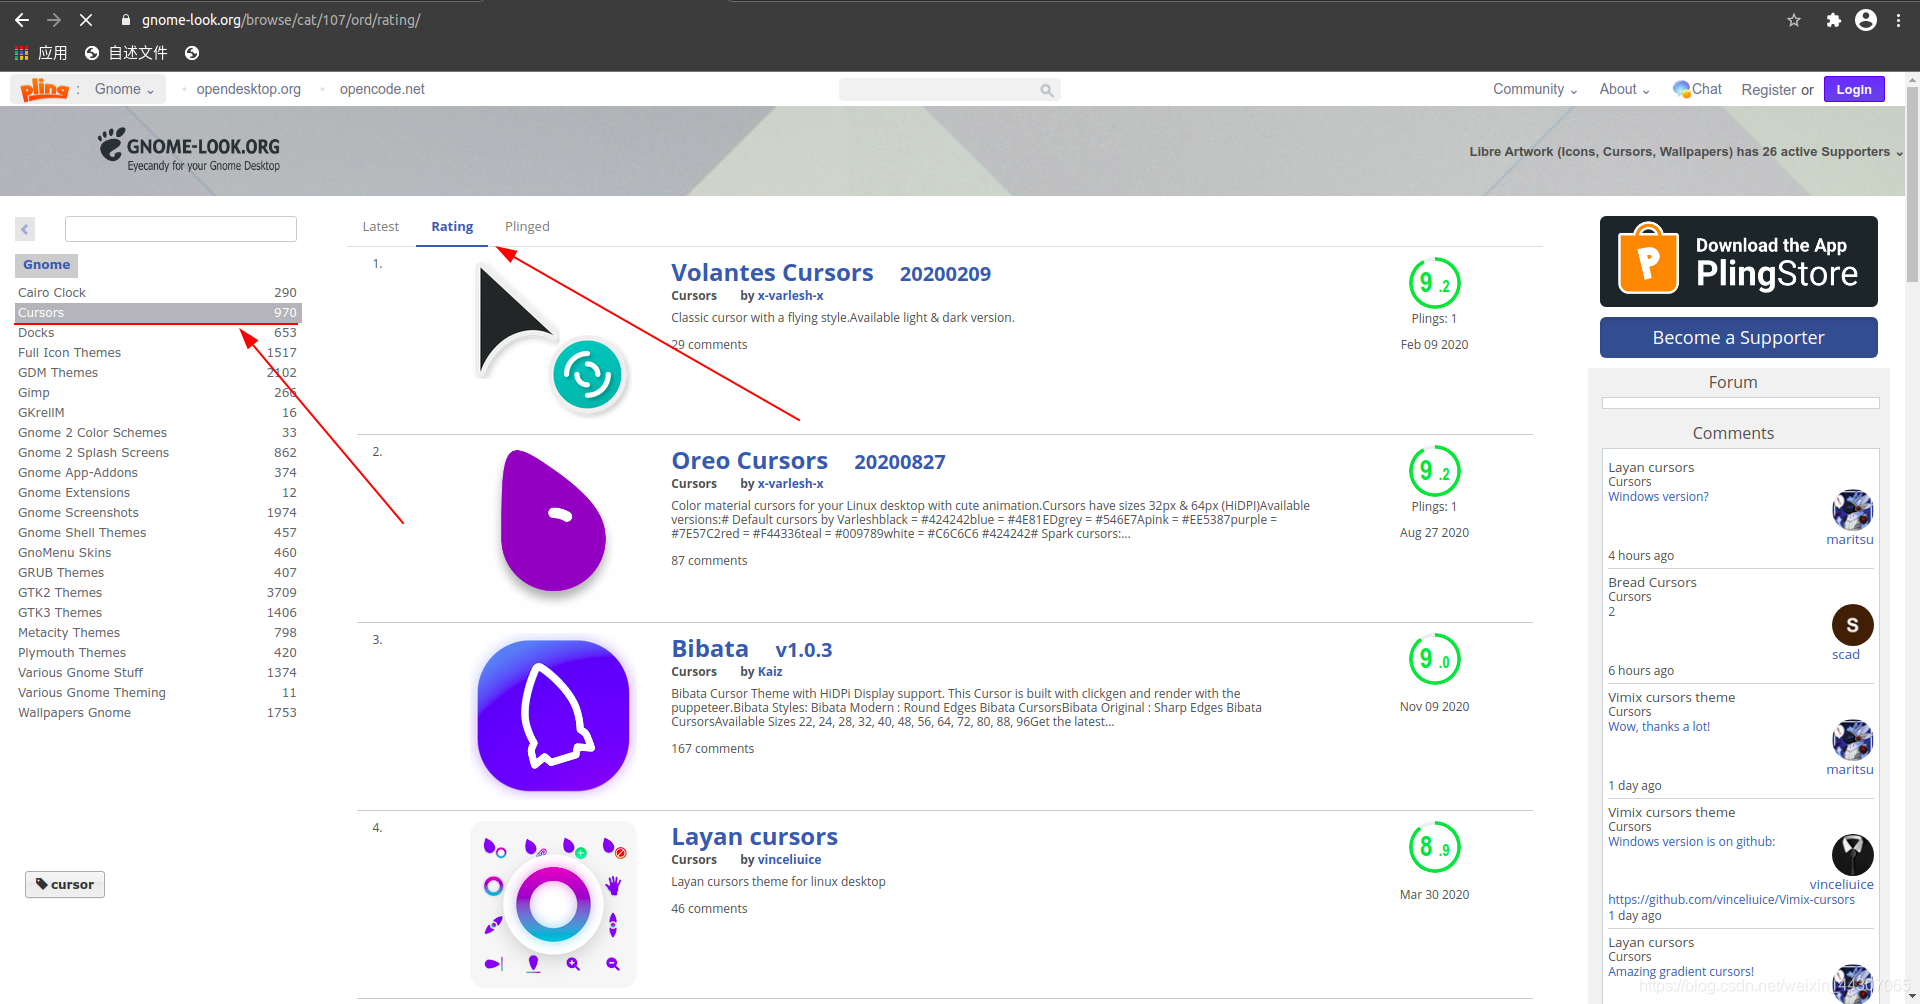
Task: Open the Chrome three-dot menu
Action: (x=1898, y=20)
